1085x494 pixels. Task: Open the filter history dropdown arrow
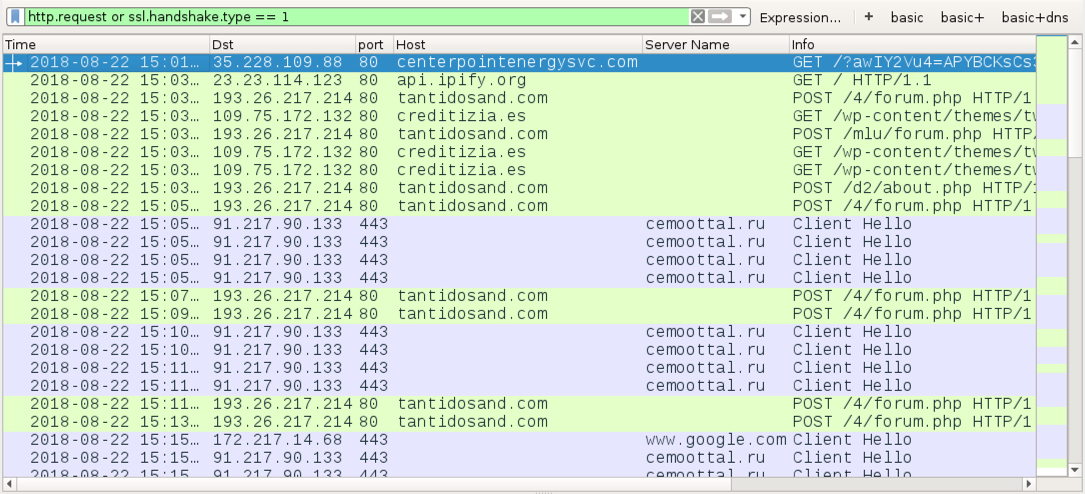tap(742, 17)
